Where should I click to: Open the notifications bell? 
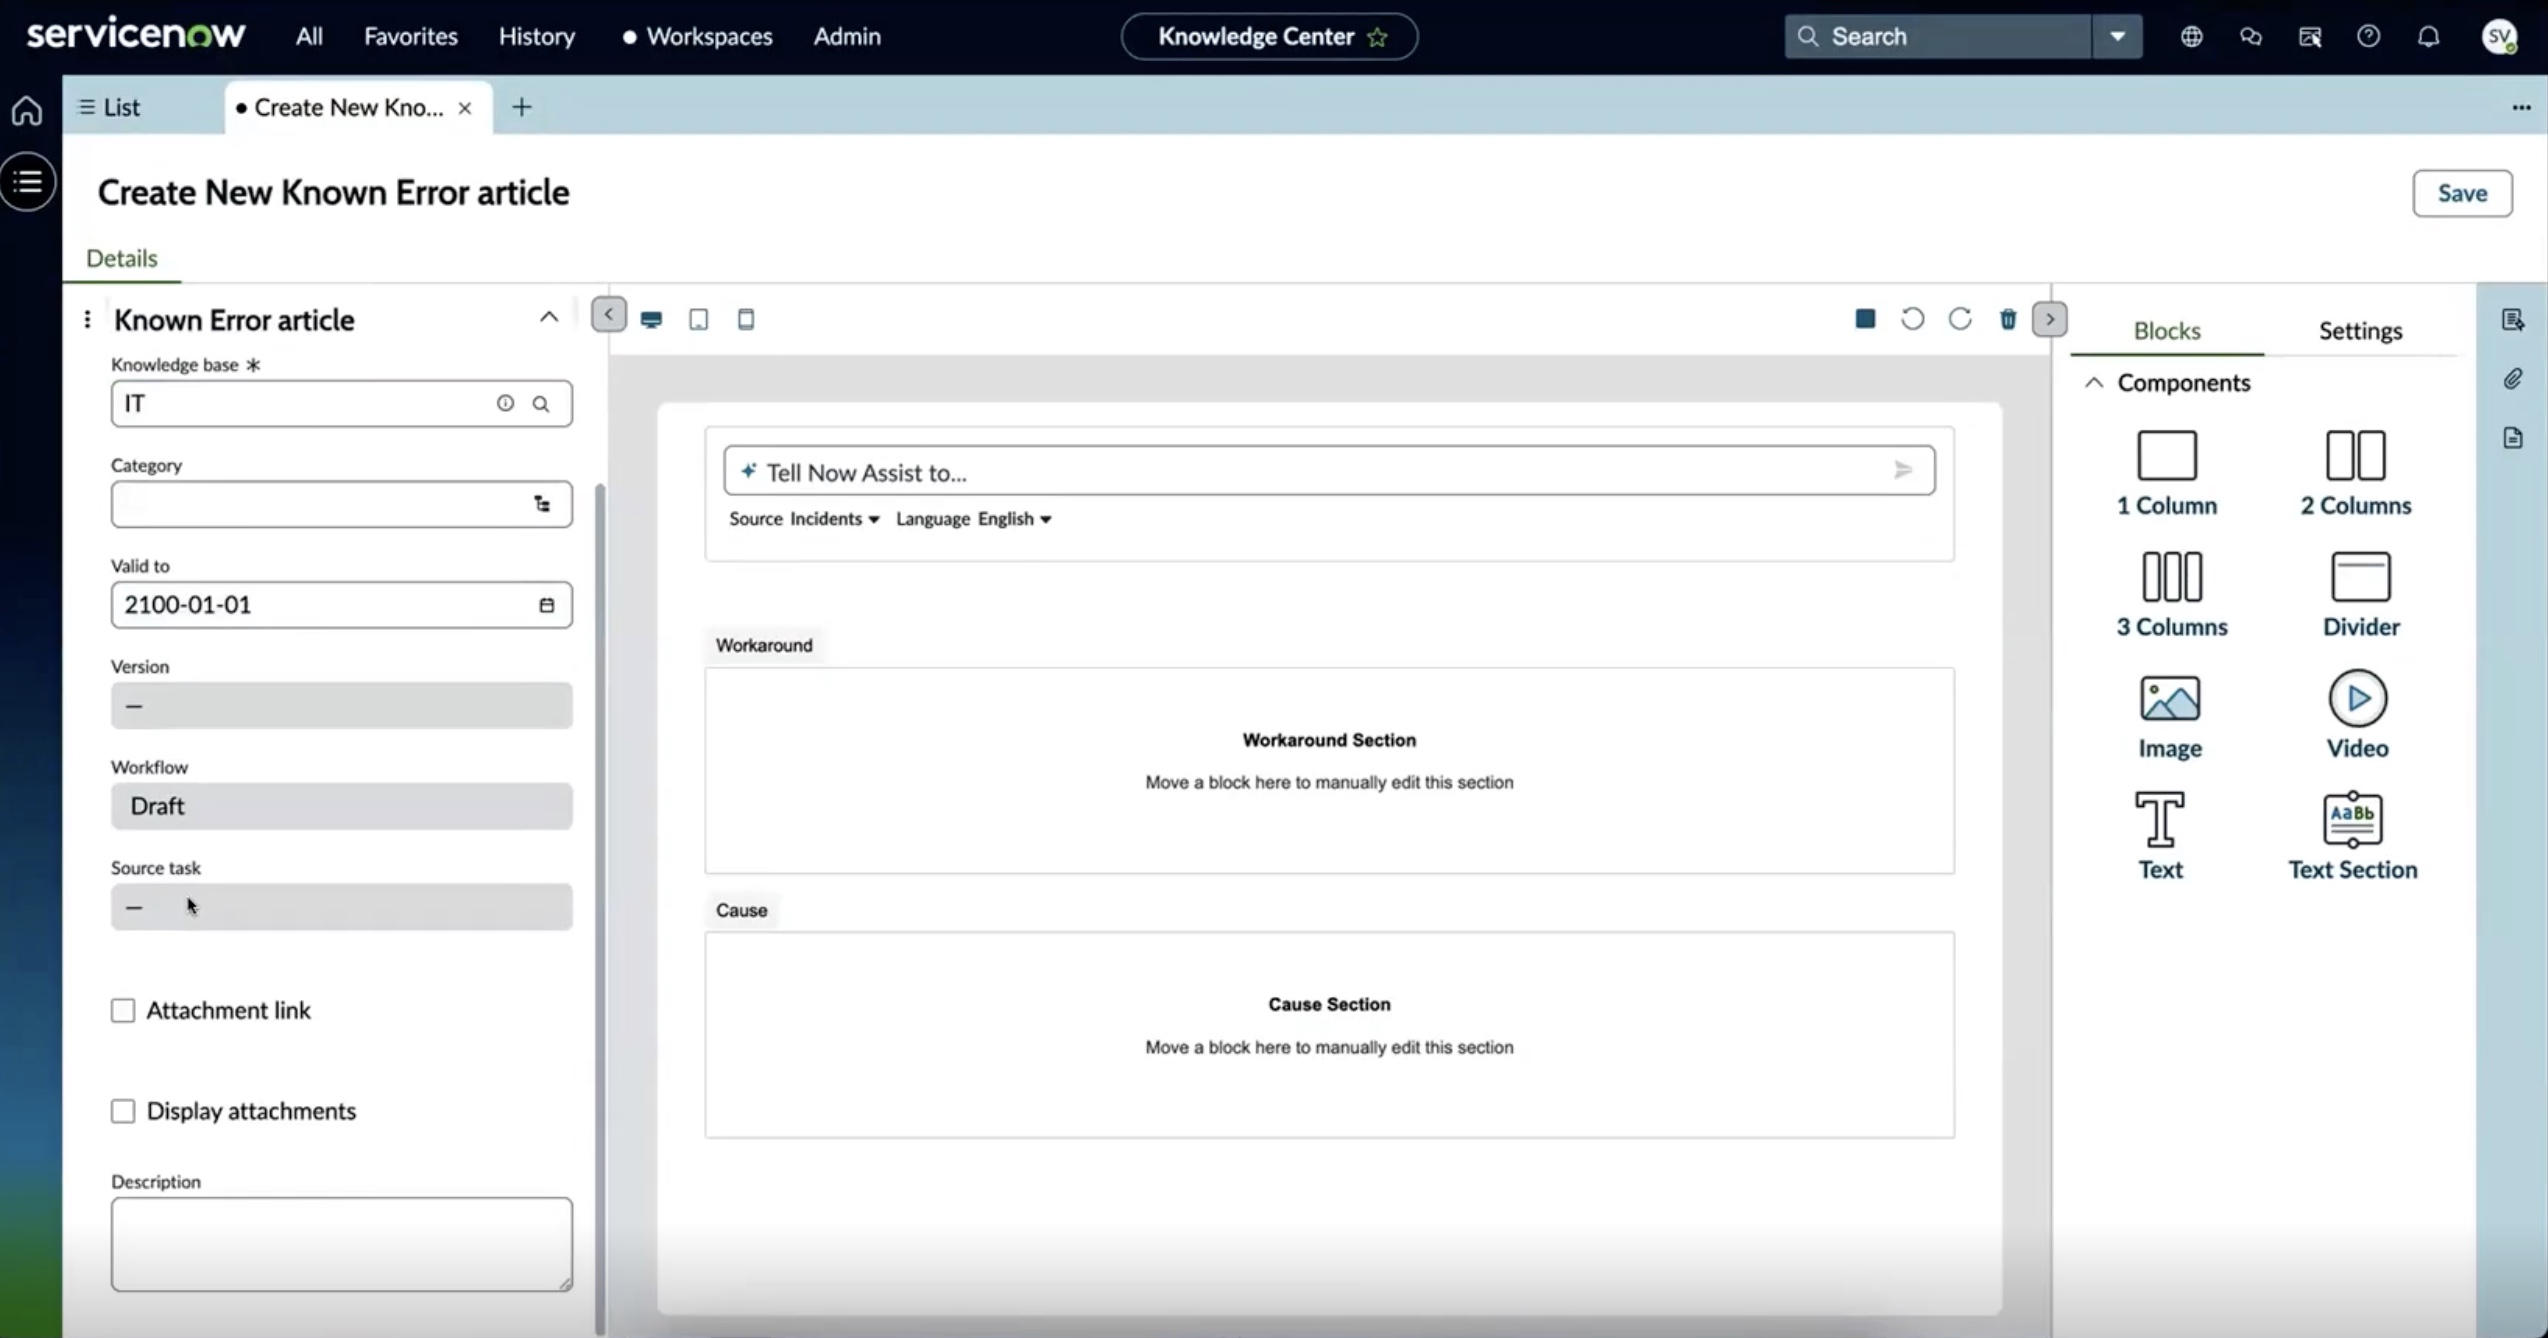(2428, 36)
